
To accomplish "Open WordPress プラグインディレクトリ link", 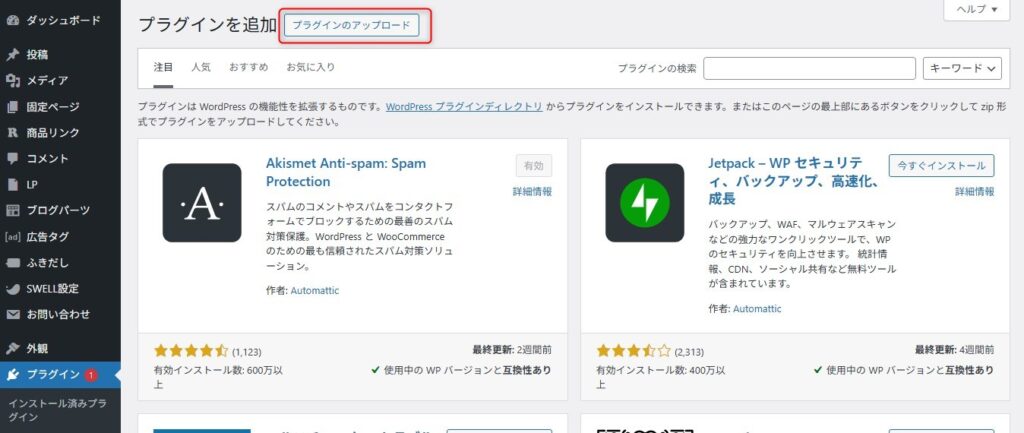I will coord(464,106).
